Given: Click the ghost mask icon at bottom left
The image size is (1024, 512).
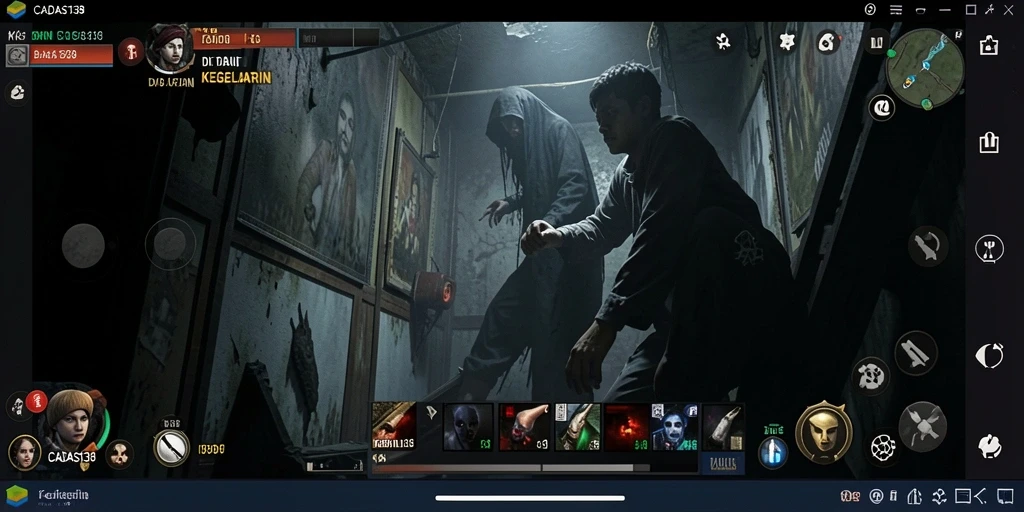Looking at the screenshot, I should [17, 405].
